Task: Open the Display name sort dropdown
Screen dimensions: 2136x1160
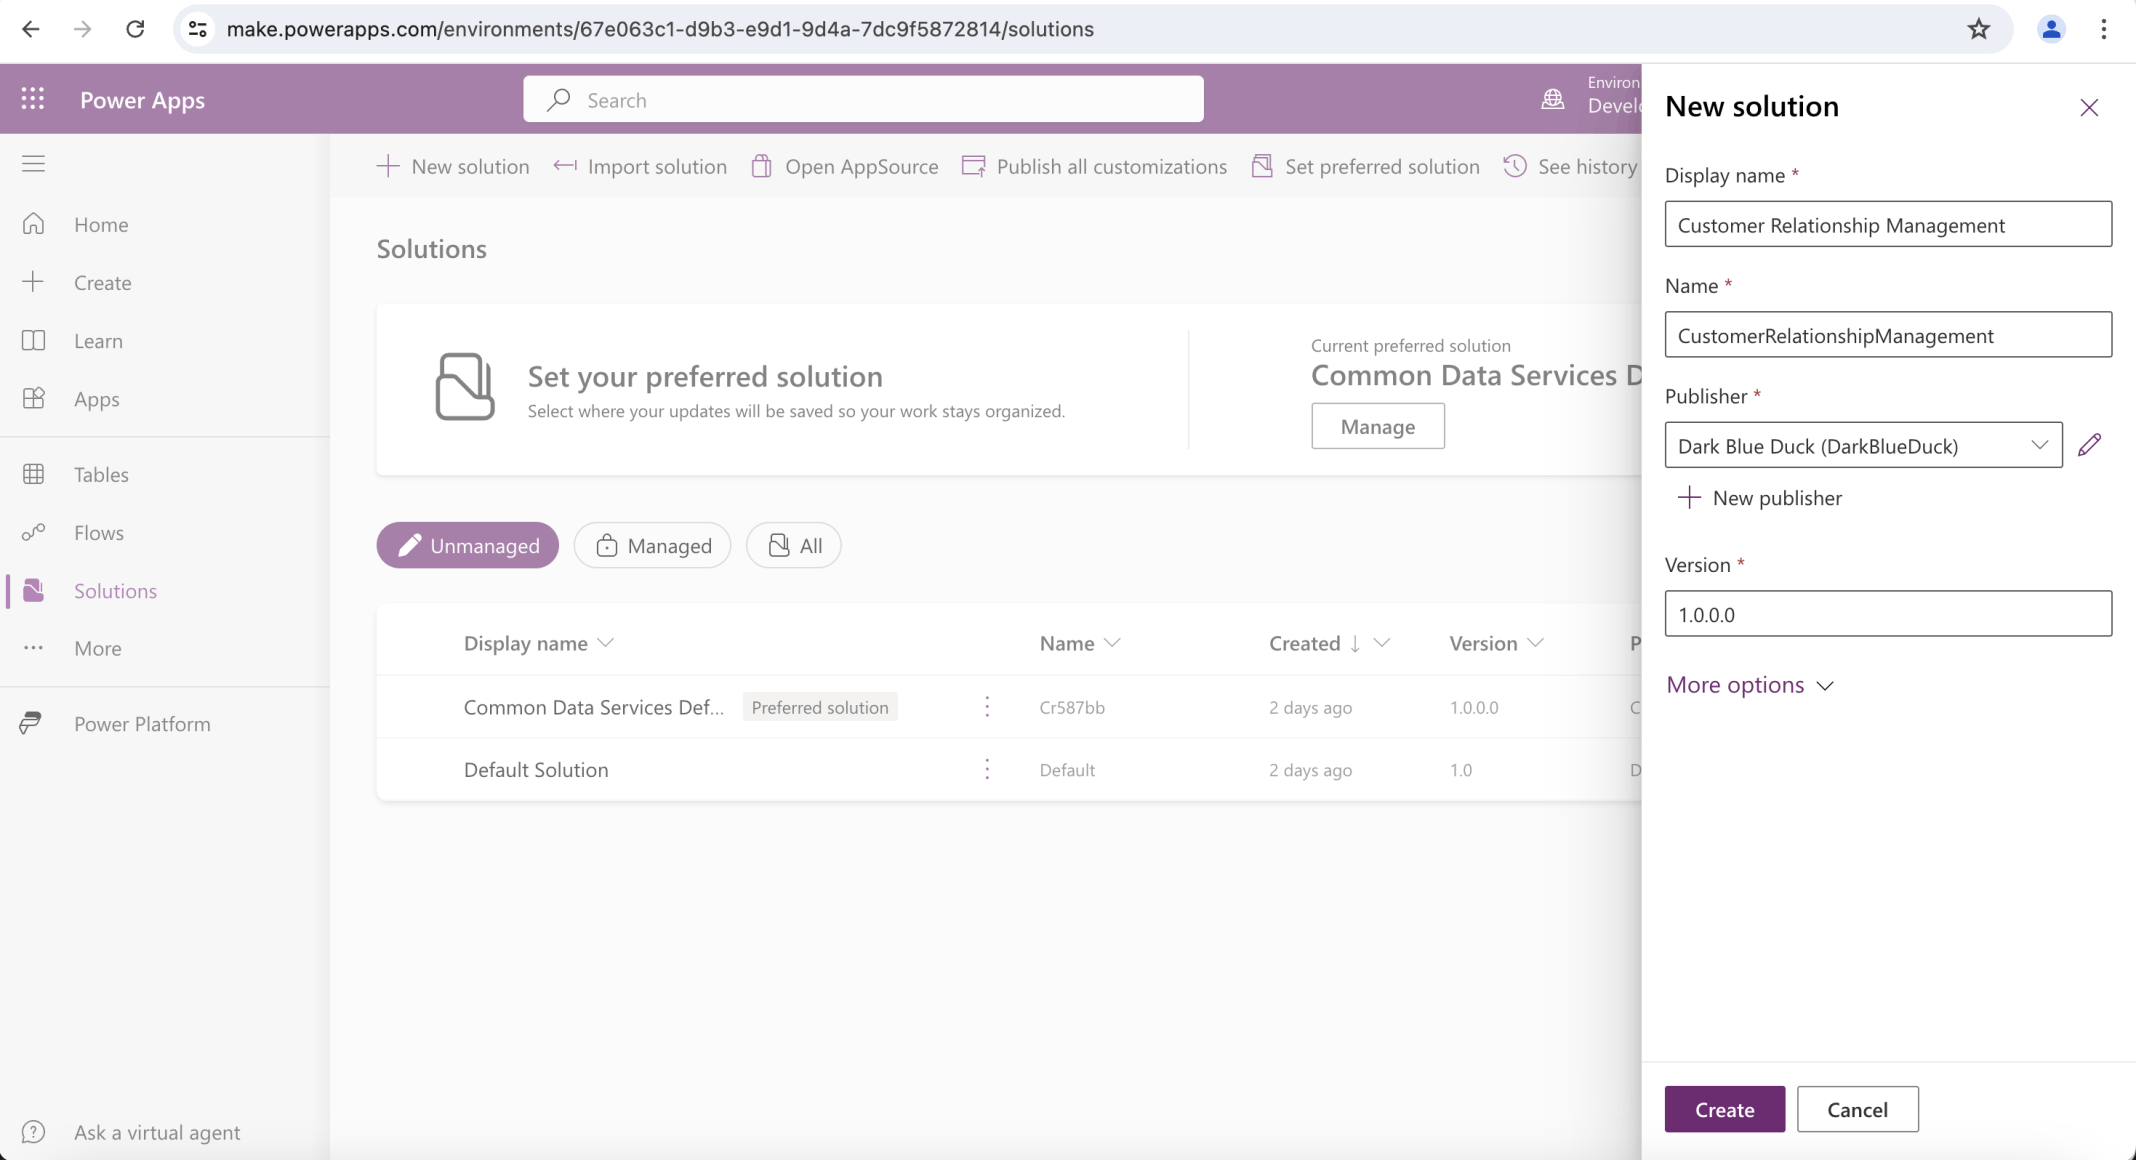Action: [x=606, y=643]
